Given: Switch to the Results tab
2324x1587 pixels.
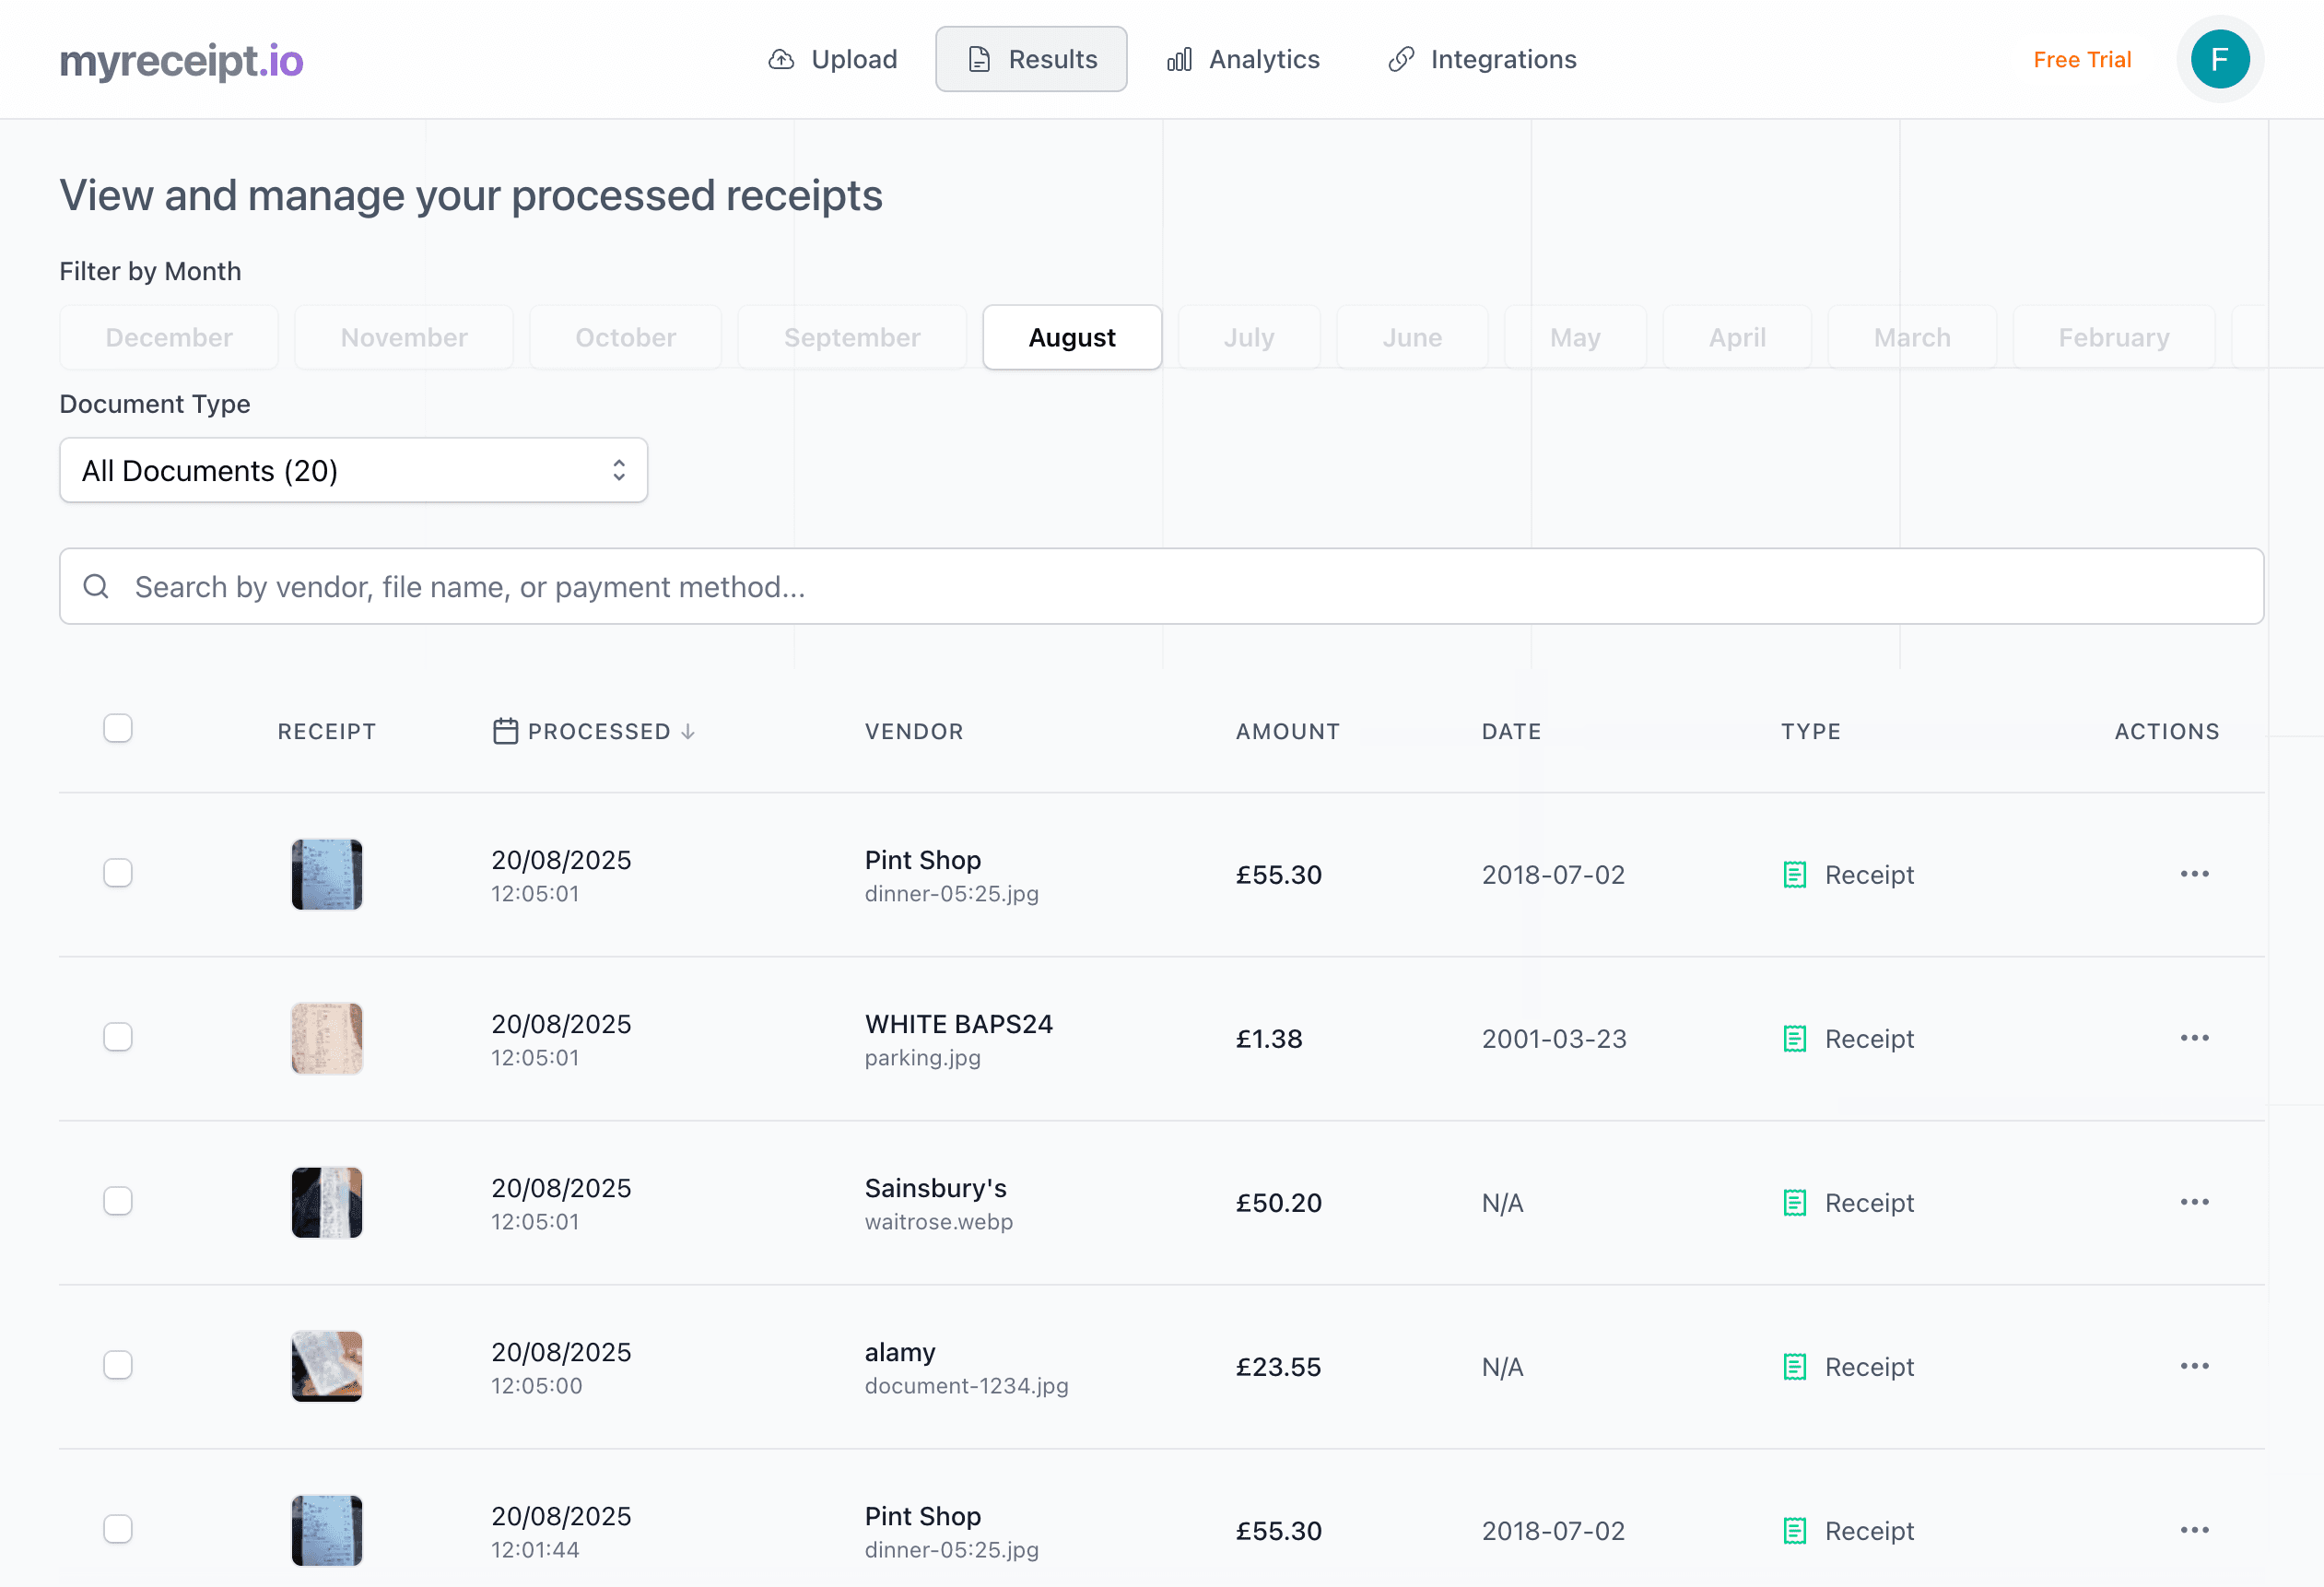Looking at the screenshot, I should click(x=1031, y=59).
